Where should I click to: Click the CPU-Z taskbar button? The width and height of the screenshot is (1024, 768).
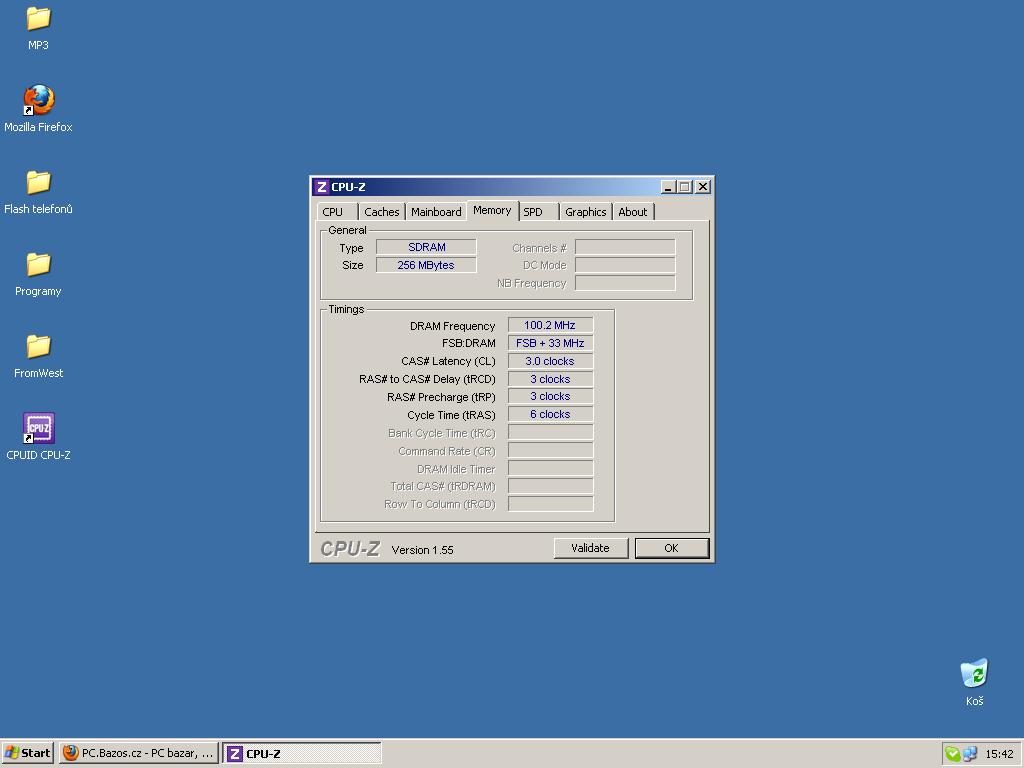(302, 753)
